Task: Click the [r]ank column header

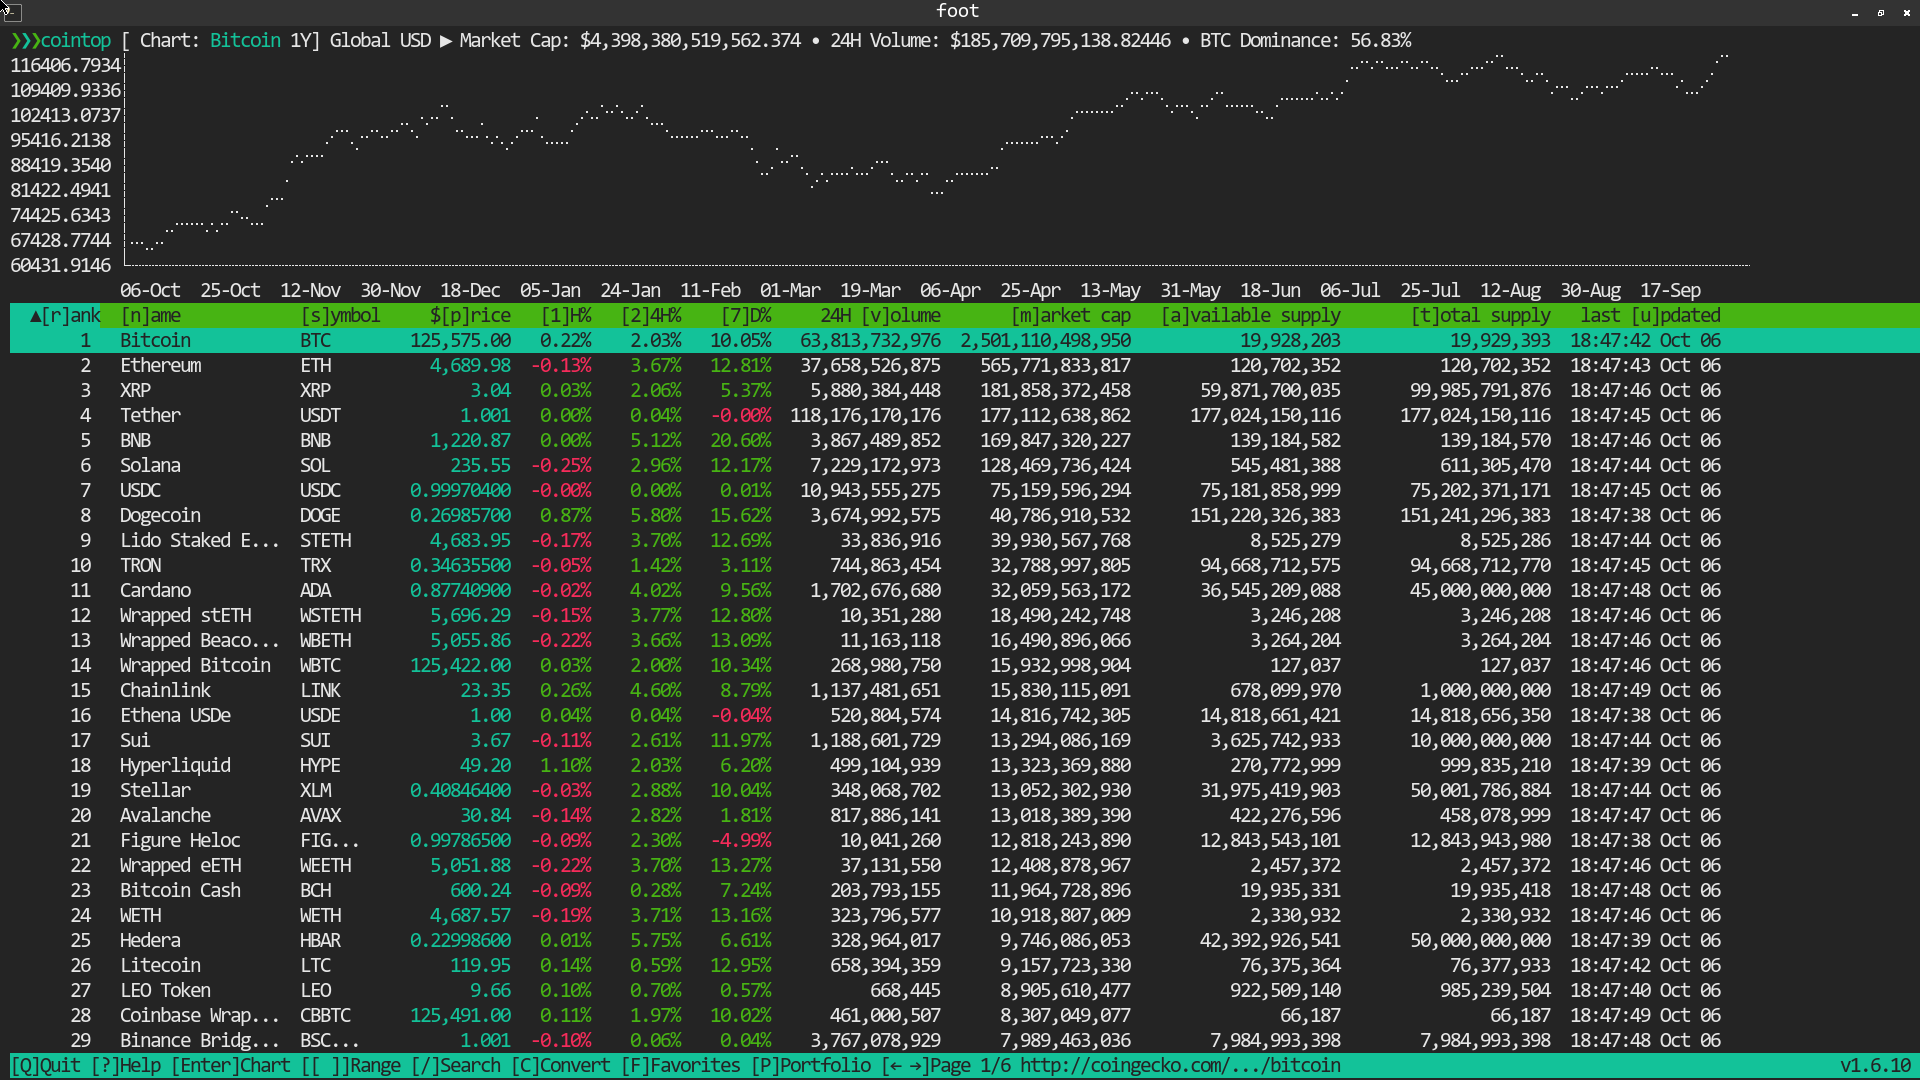Action: pyautogui.click(x=65, y=316)
